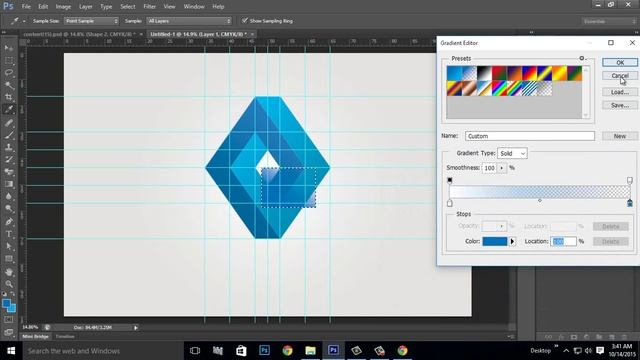The image size is (640, 360).
Task: Open Windows Task View icon
Action: coord(195,351)
